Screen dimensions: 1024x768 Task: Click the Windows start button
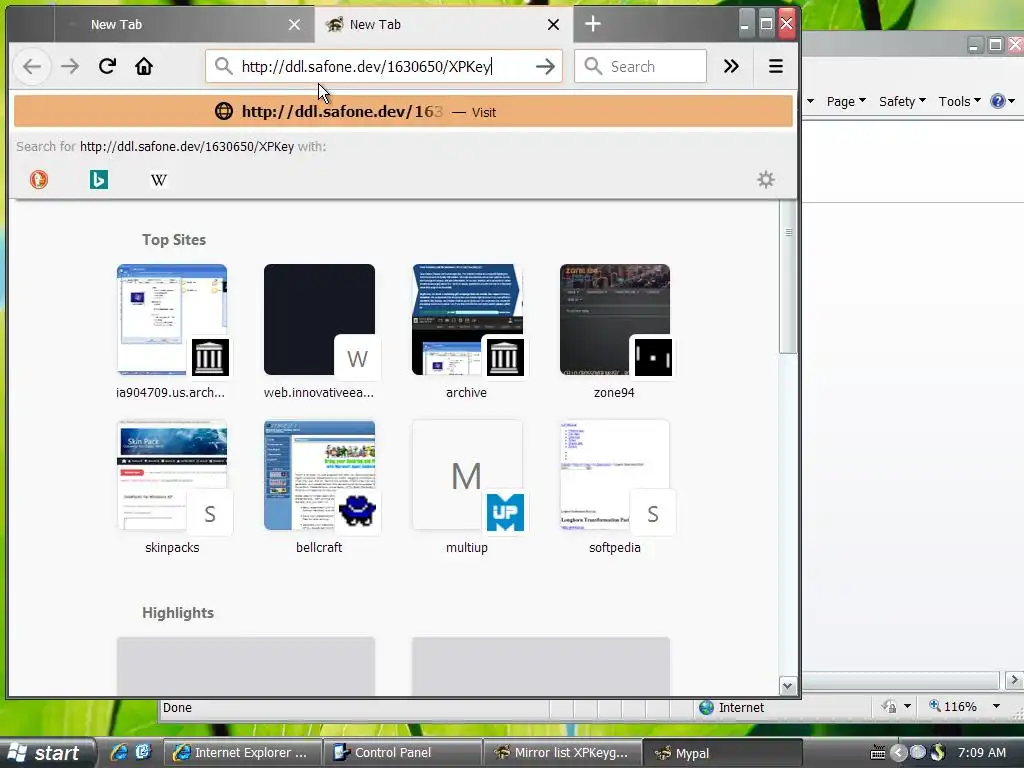click(x=47, y=753)
